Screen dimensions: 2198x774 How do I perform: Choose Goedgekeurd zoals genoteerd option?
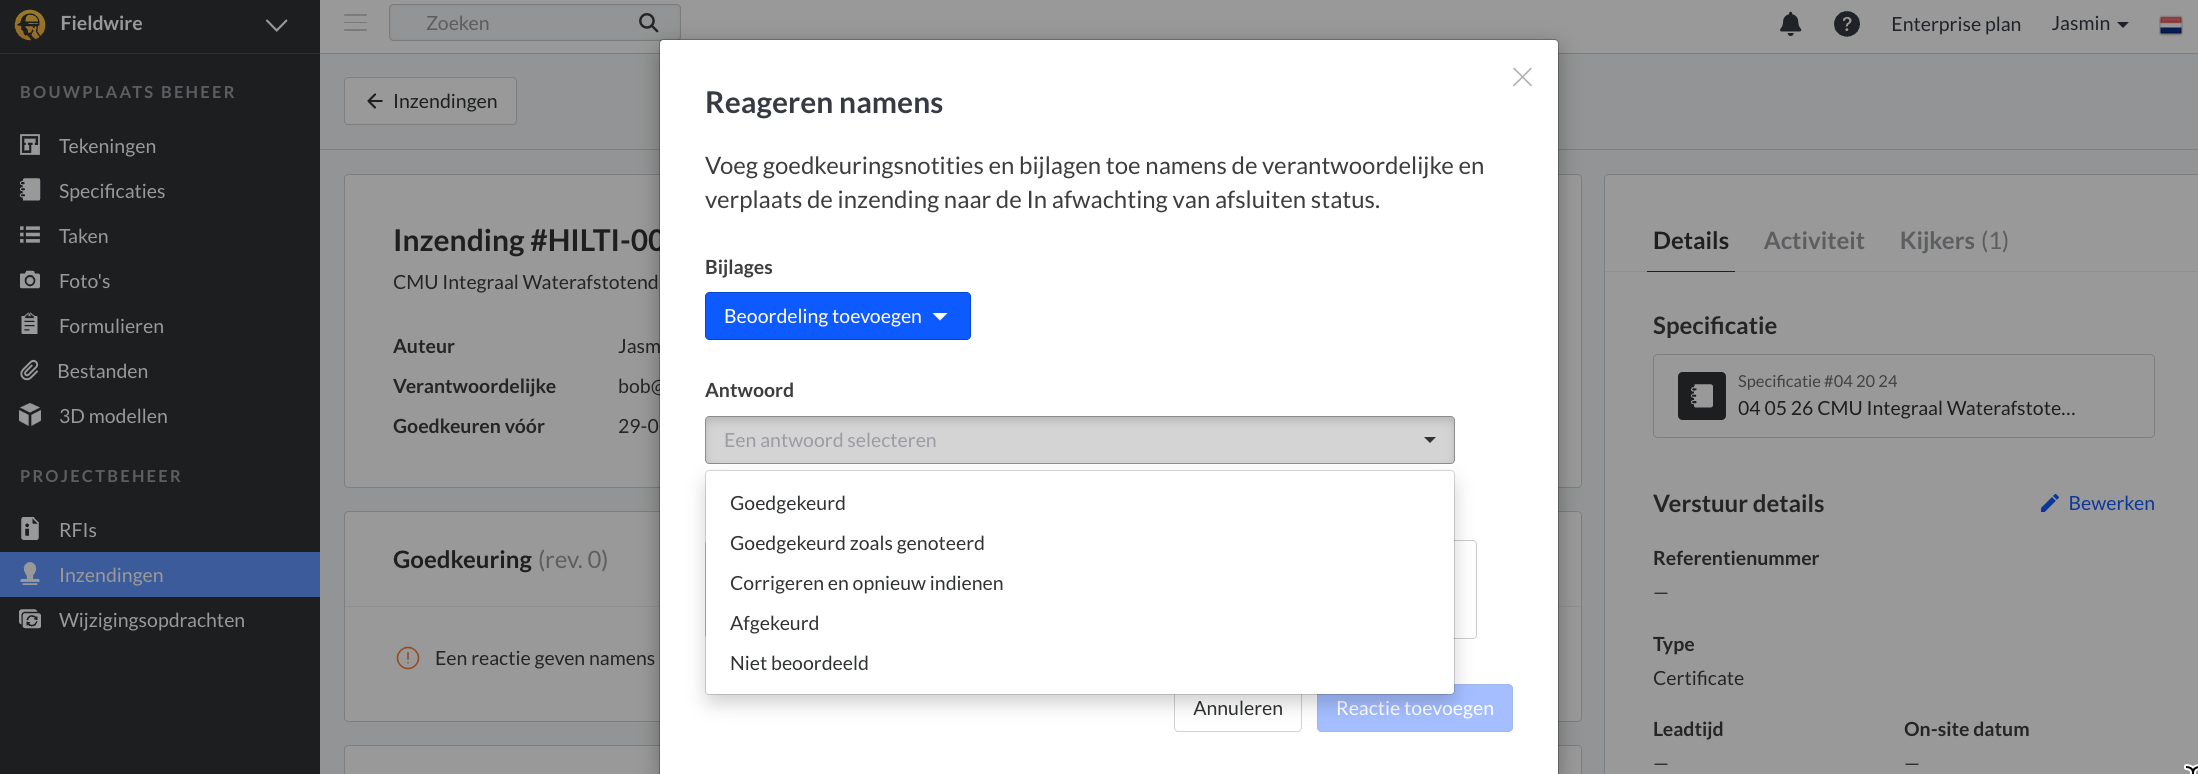click(1079, 543)
